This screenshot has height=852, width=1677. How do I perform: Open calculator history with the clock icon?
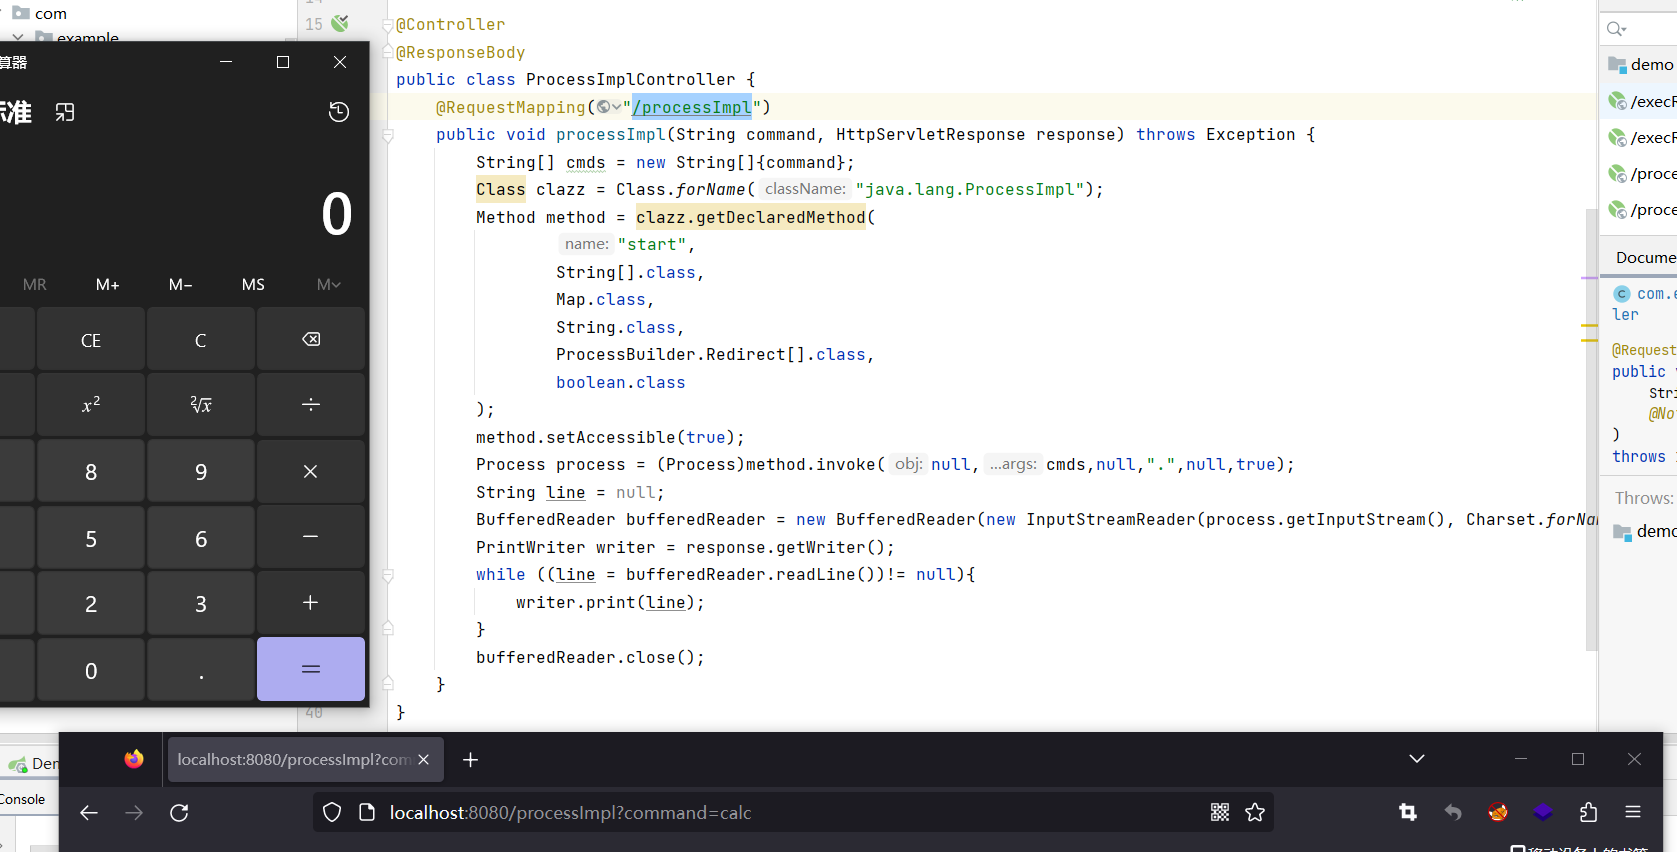[x=339, y=112]
